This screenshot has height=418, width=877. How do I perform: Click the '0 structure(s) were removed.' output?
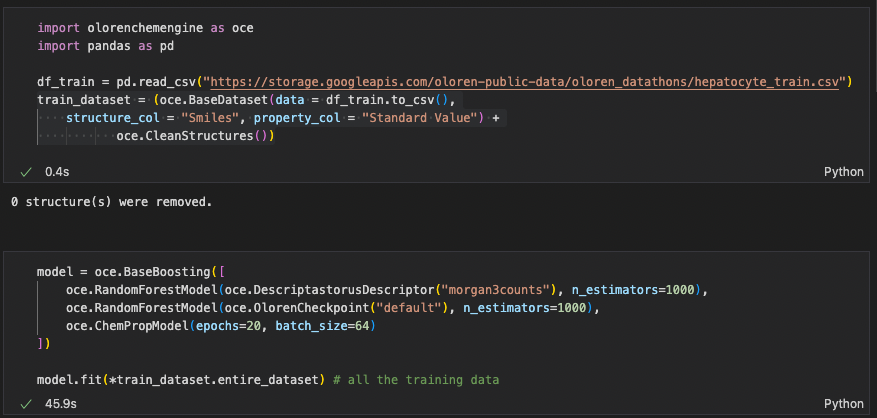coord(111,202)
